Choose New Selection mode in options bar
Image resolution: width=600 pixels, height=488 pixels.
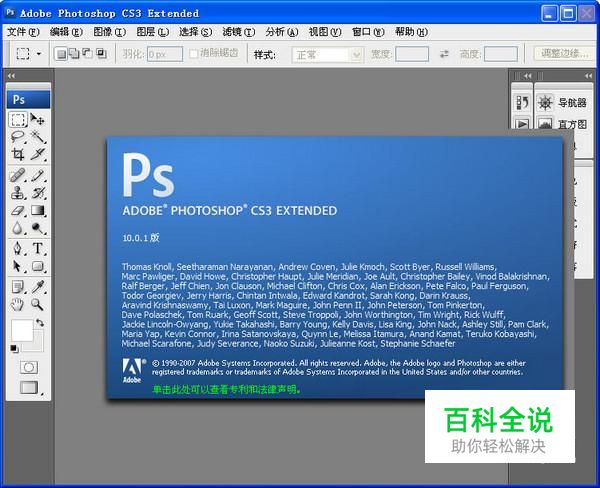(60, 54)
